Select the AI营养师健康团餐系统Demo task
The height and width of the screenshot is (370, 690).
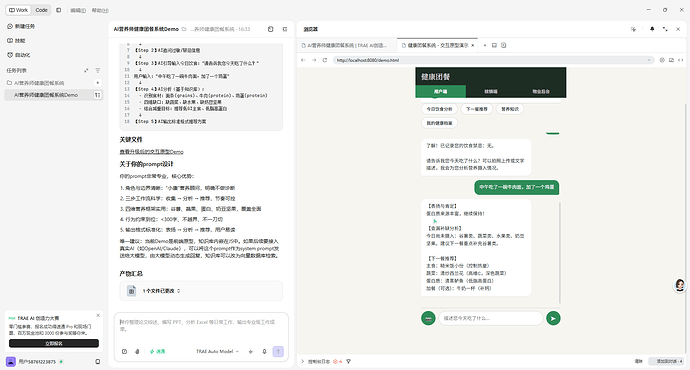point(46,95)
